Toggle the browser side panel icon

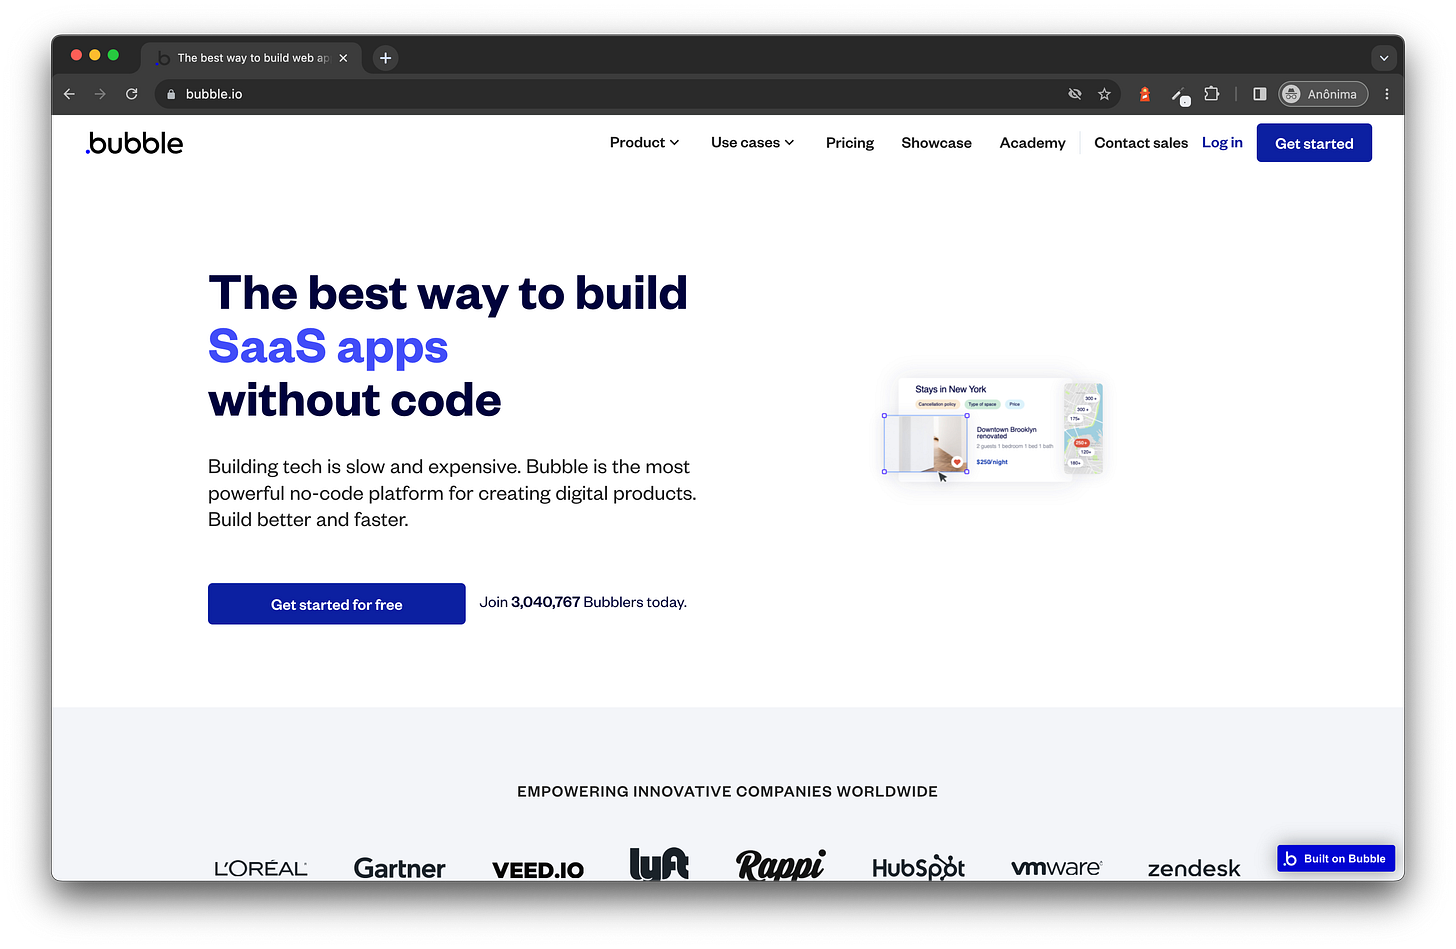click(x=1260, y=94)
